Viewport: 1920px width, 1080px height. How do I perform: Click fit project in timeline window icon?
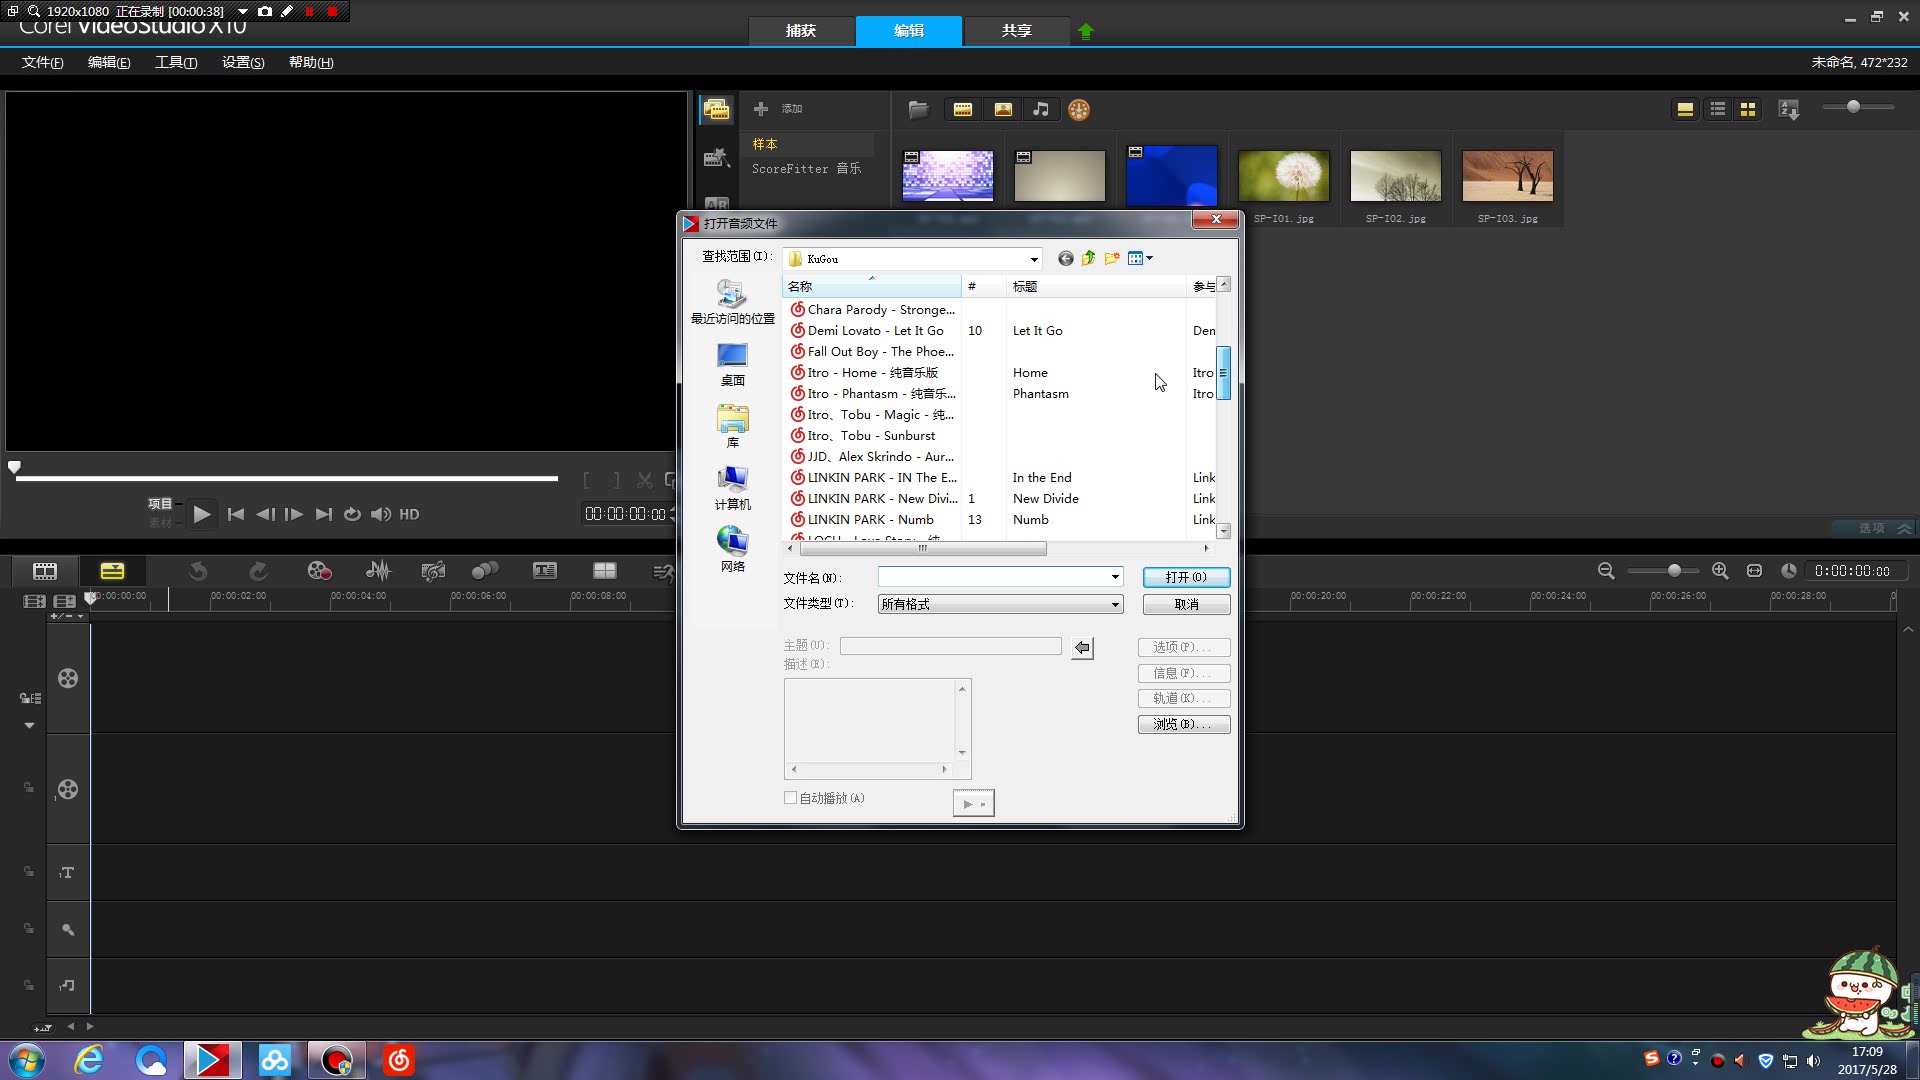tap(1754, 571)
